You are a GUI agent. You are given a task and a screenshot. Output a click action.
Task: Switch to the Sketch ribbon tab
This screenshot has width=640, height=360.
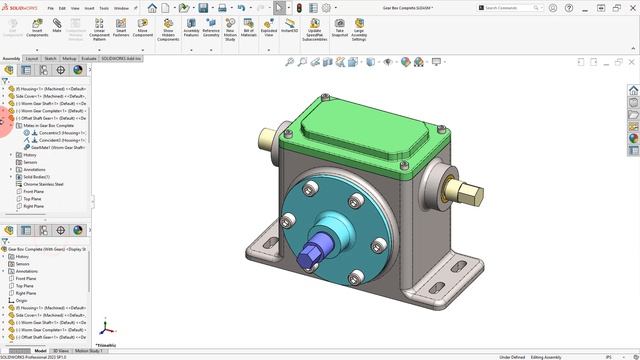click(x=50, y=59)
